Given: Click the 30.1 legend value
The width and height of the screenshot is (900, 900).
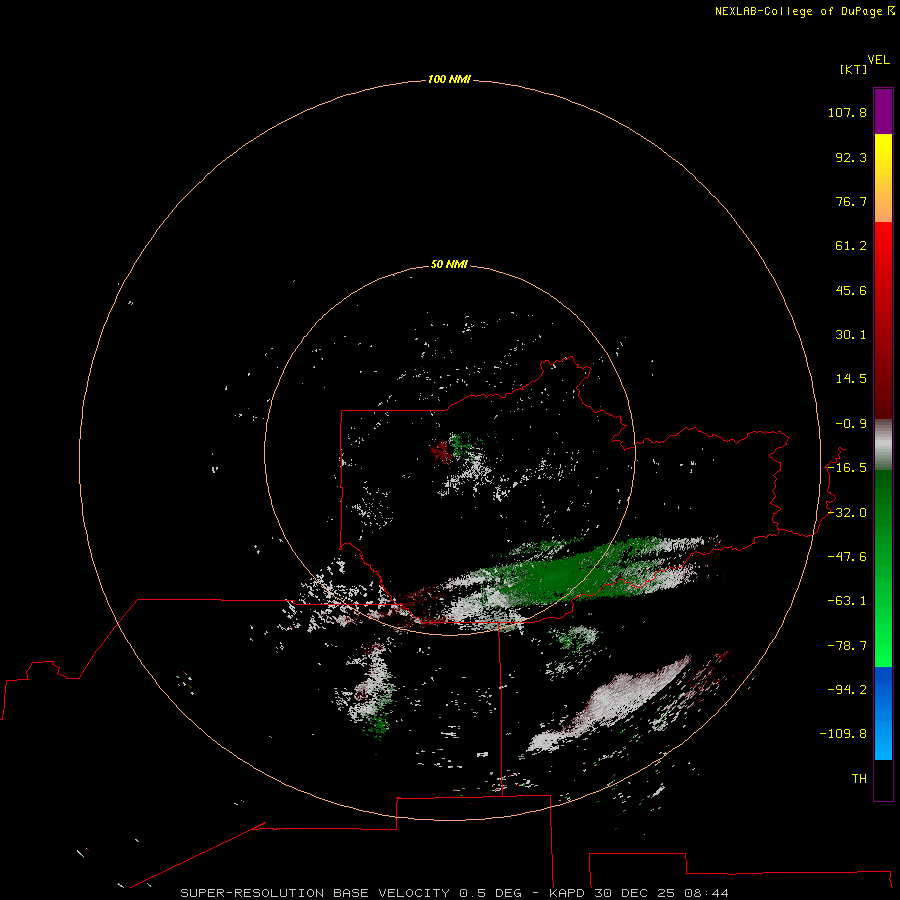Looking at the screenshot, I should (x=851, y=335).
